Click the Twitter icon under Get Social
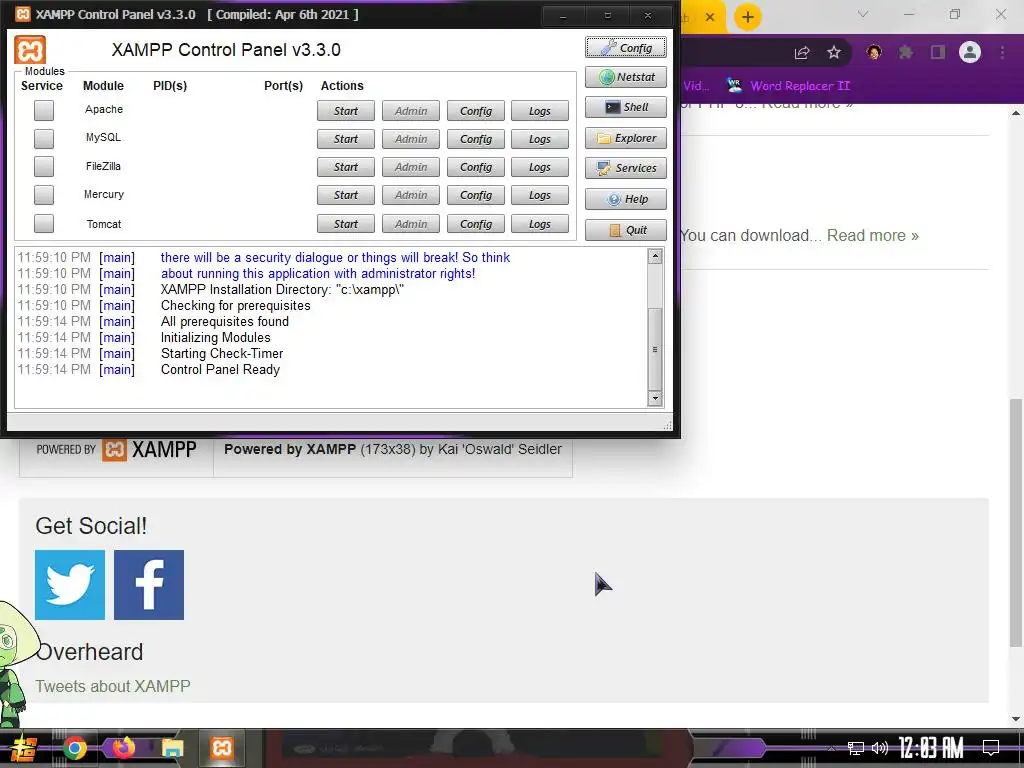 point(70,584)
